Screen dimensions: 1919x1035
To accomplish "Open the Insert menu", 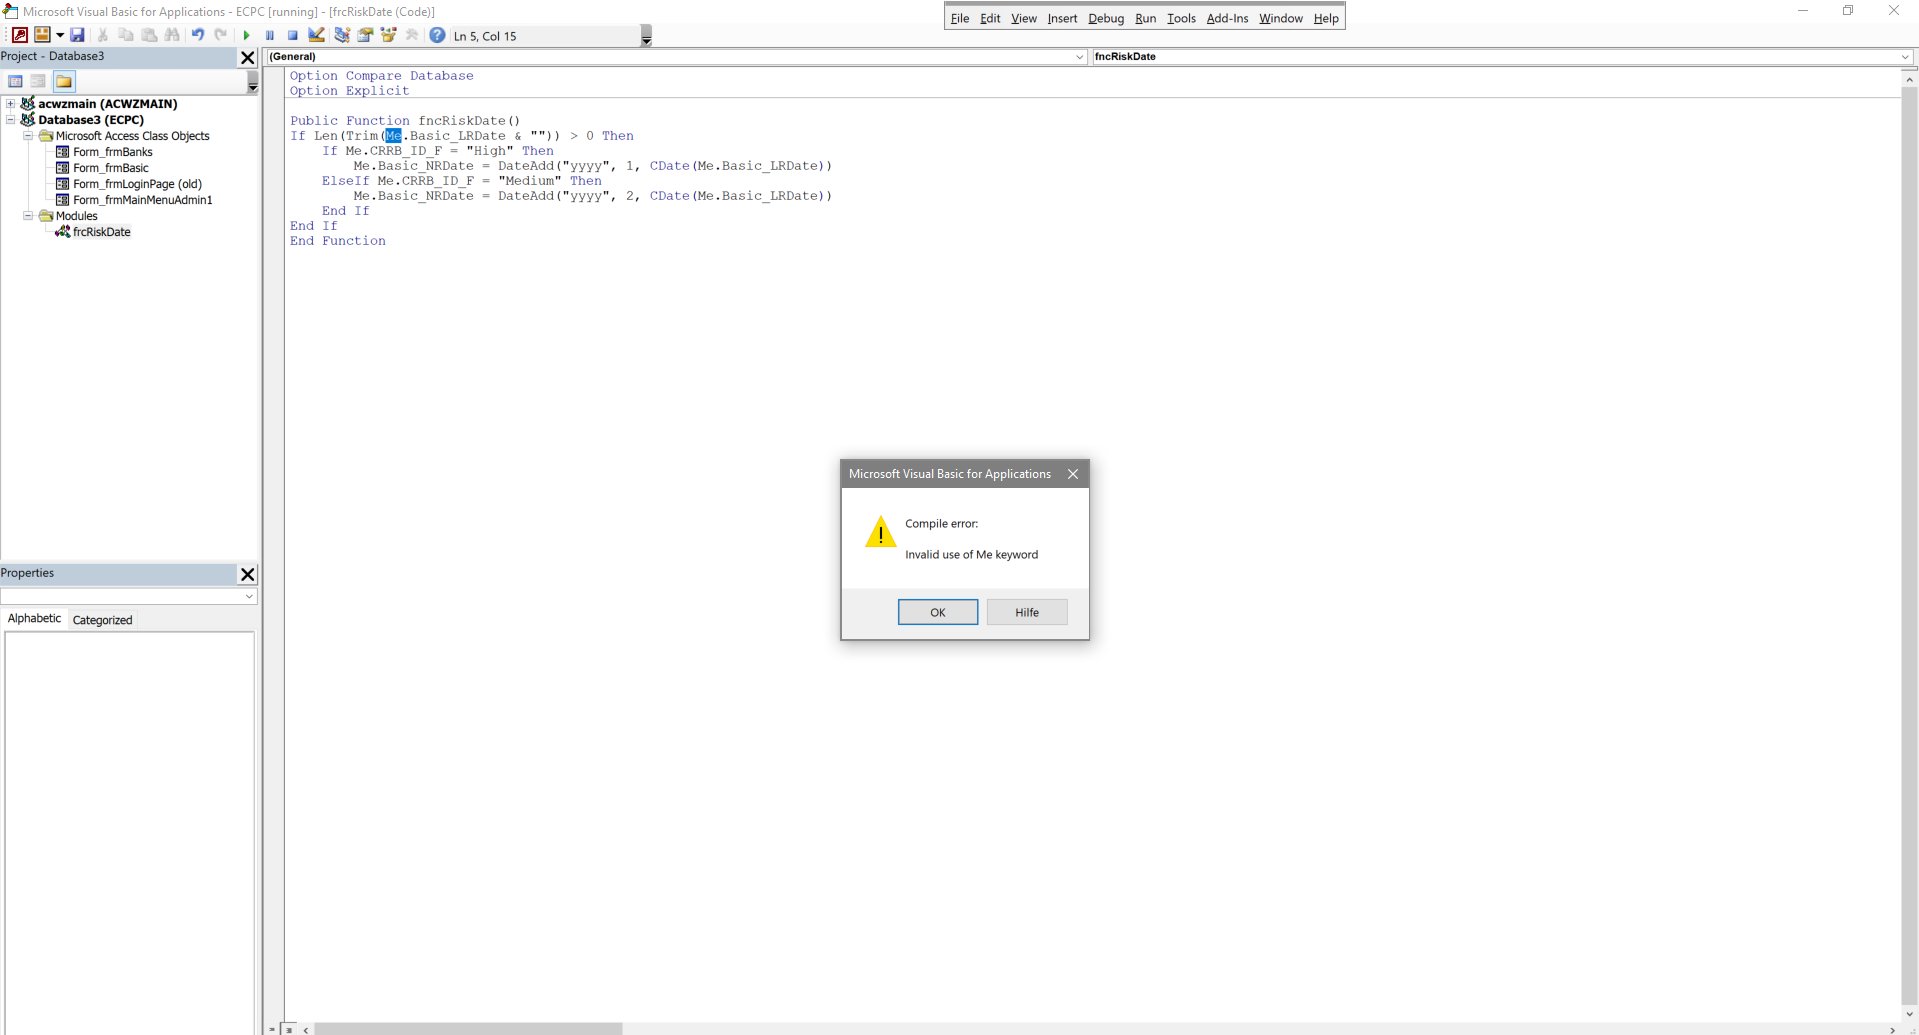I will pos(1062,18).
